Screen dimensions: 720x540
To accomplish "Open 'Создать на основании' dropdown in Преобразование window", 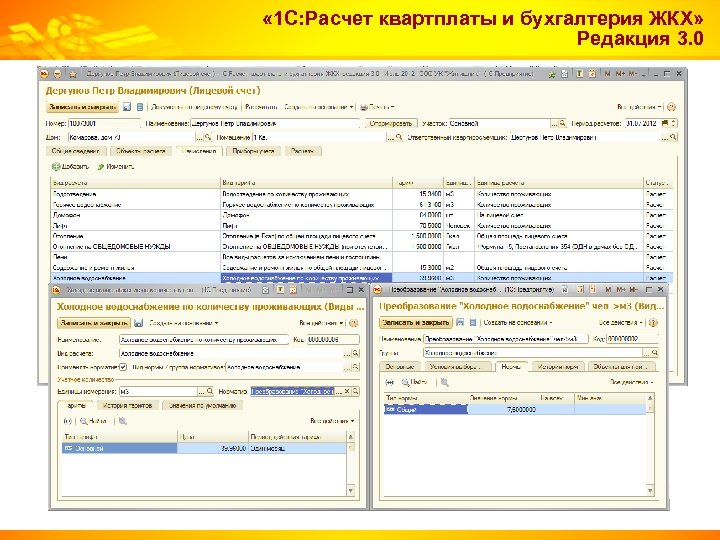I will [518, 323].
